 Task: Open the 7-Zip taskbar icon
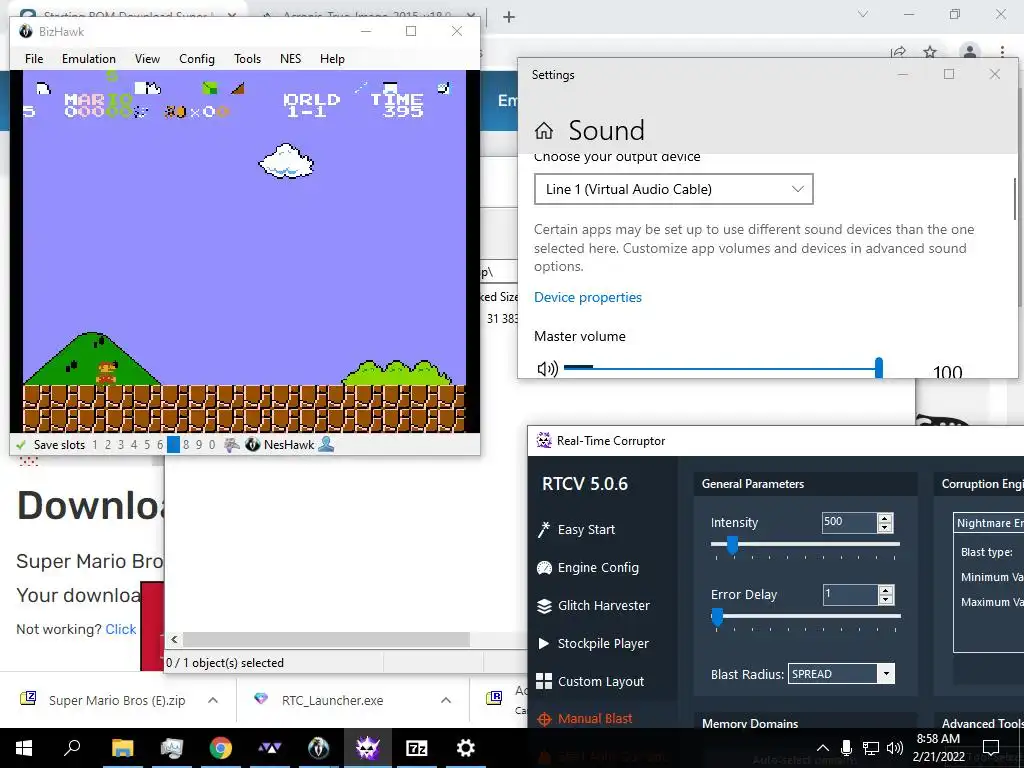[x=417, y=748]
